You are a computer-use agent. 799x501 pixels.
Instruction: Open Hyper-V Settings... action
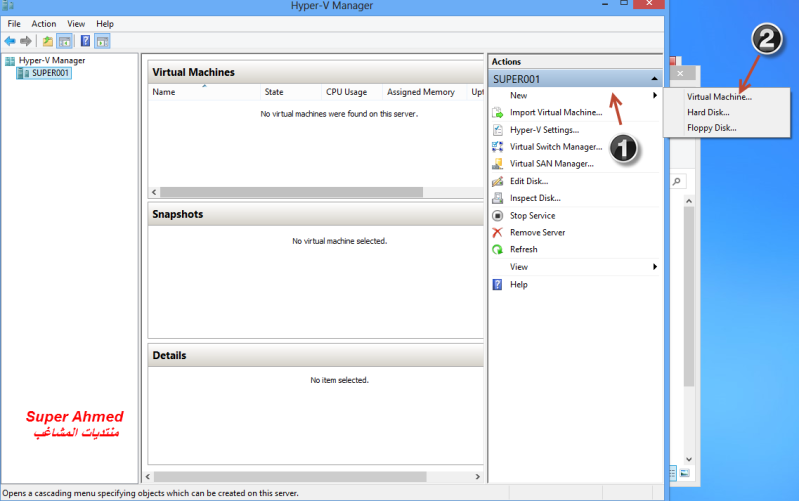click(544, 130)
